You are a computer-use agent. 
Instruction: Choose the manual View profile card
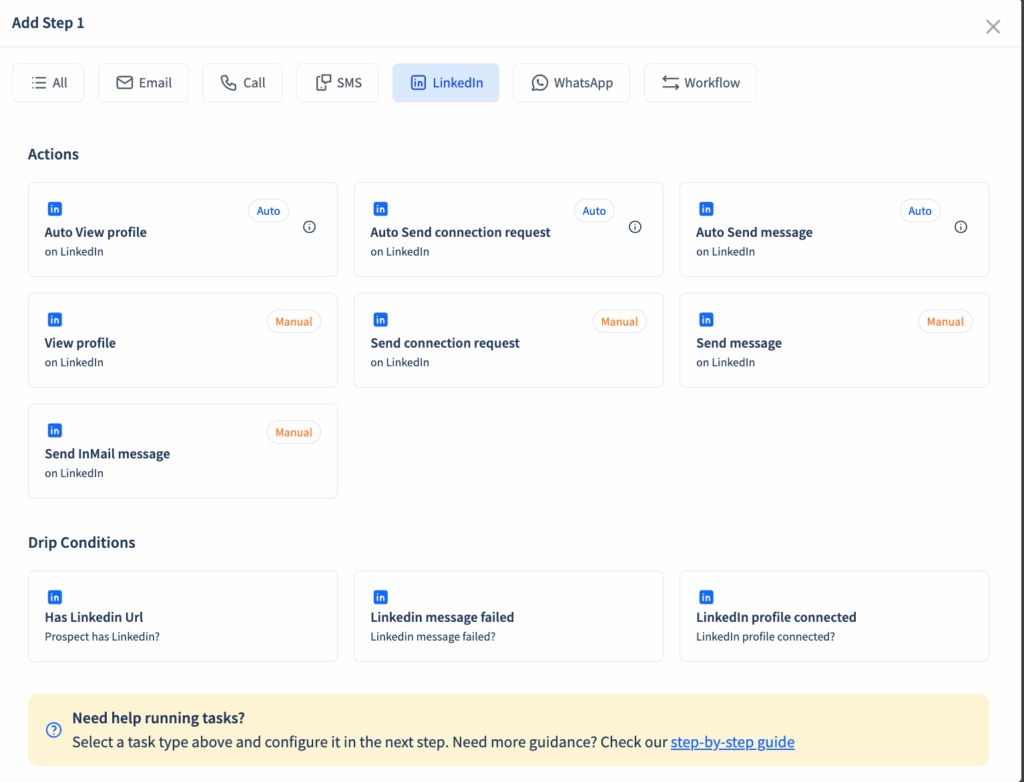click(x=183, y=340)
